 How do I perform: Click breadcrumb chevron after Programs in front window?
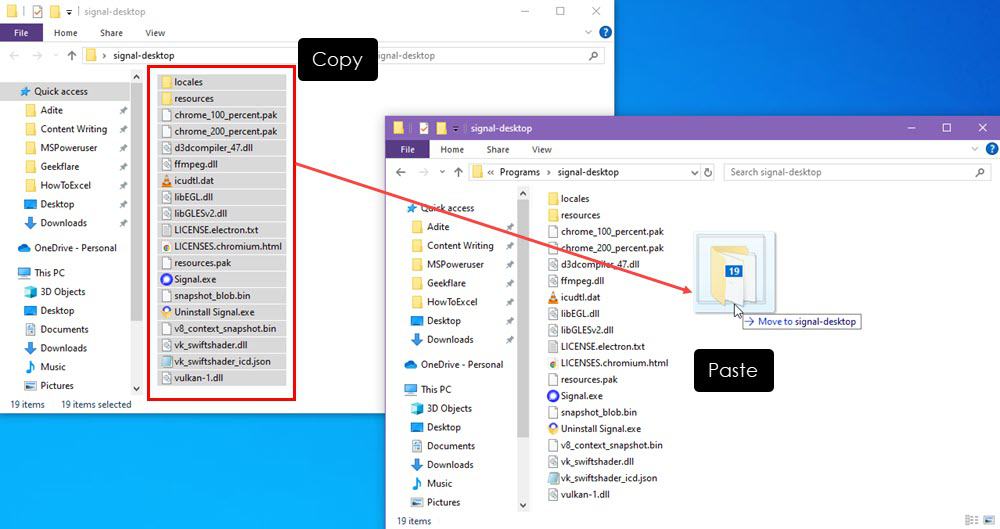click(548, 172)
